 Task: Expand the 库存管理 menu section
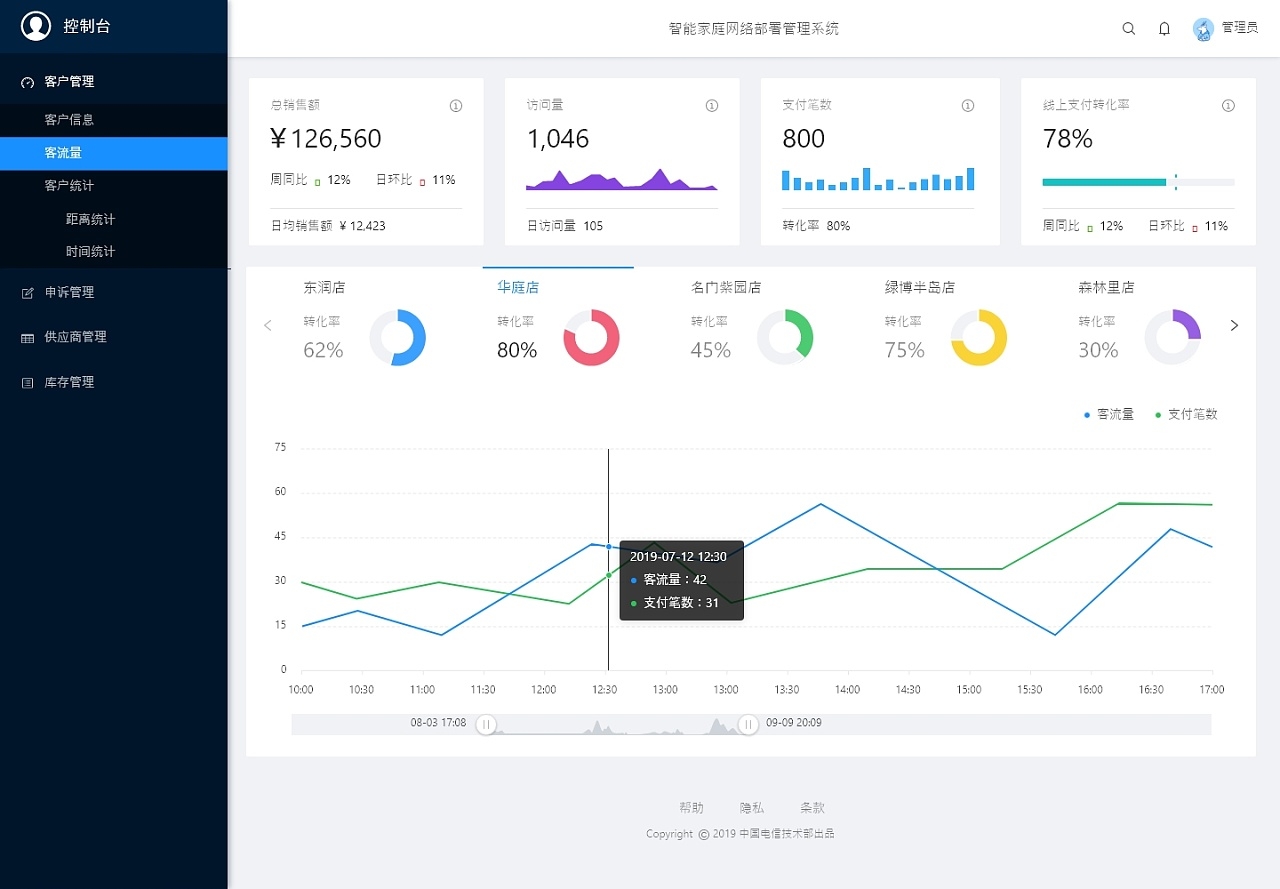click(114, 382)
